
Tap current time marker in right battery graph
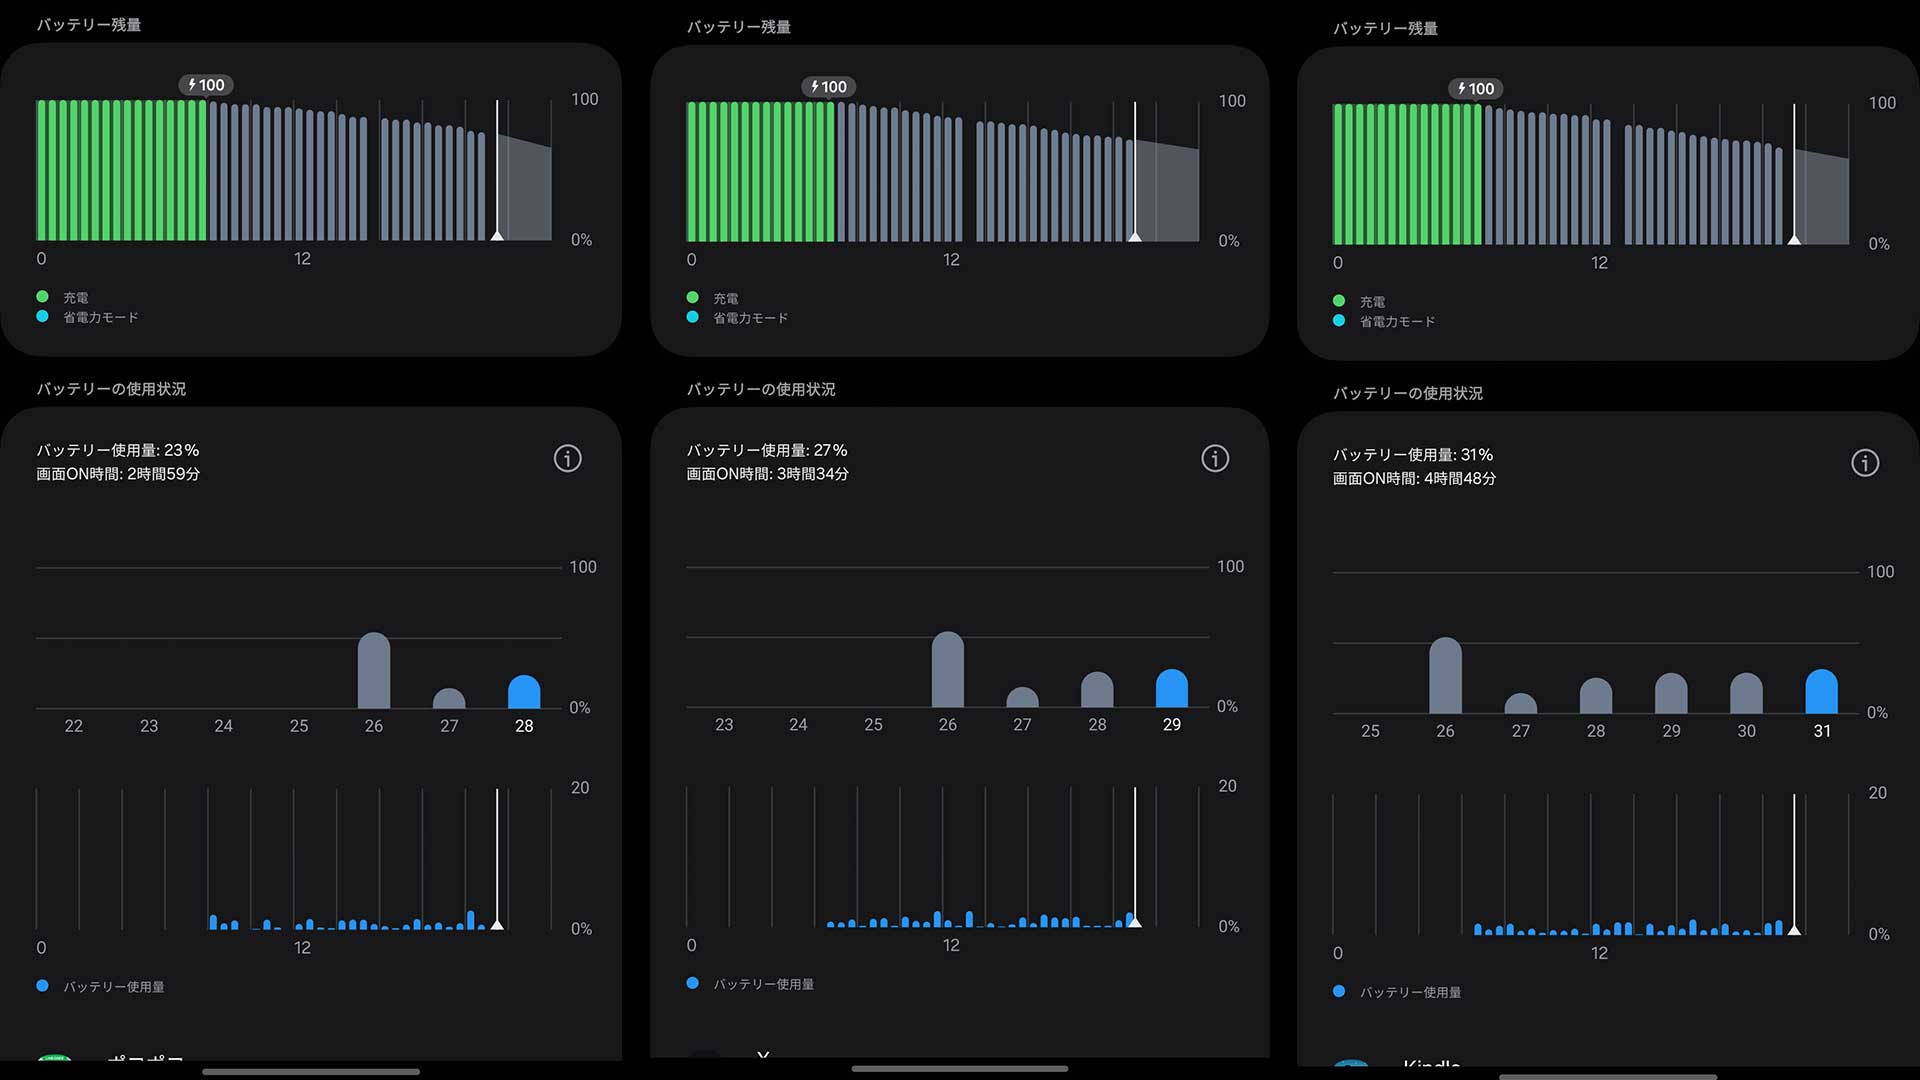[1794, 238]
